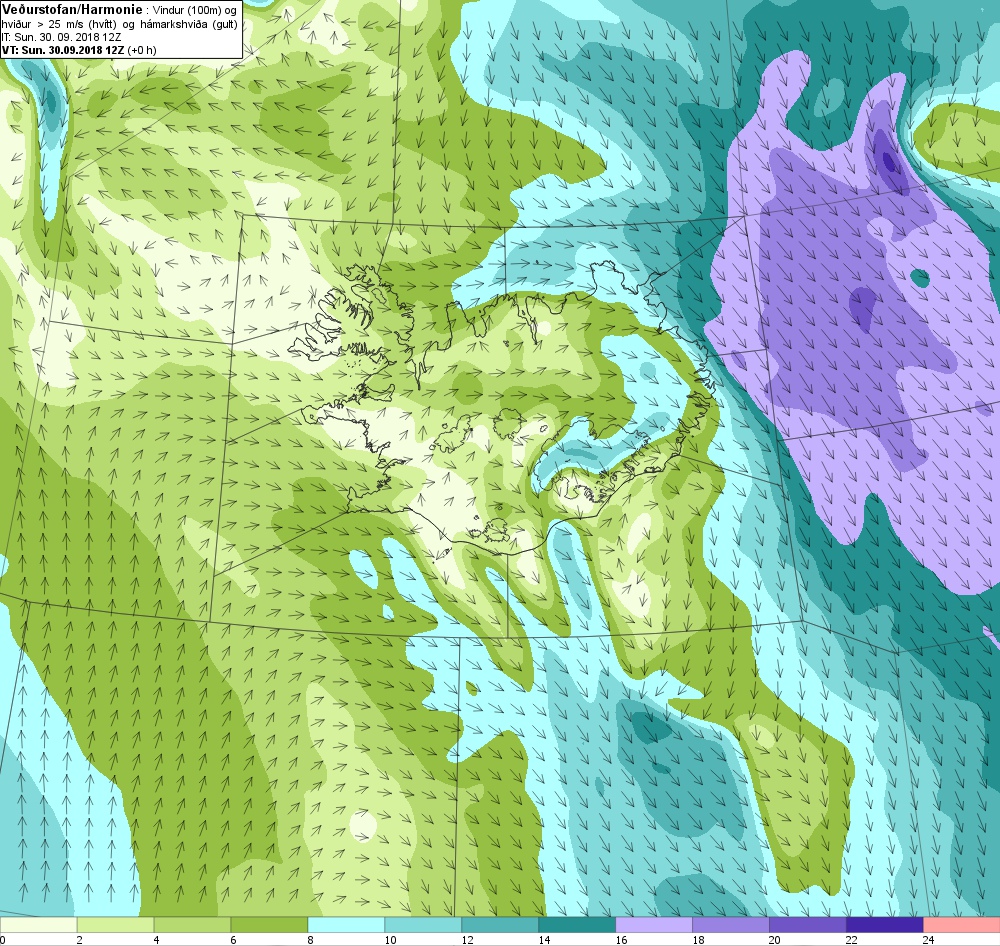This screenshot has height=946, width=1000.
Task: Click the medium purple 18–20 m/s legend swatch
Action: point(731,925)
